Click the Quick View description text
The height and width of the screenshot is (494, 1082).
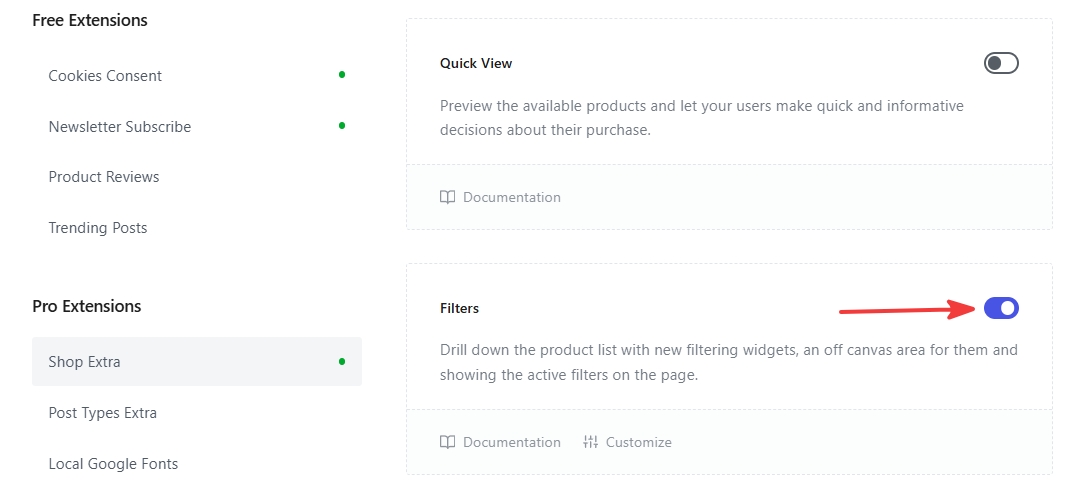tap(702, 117)
